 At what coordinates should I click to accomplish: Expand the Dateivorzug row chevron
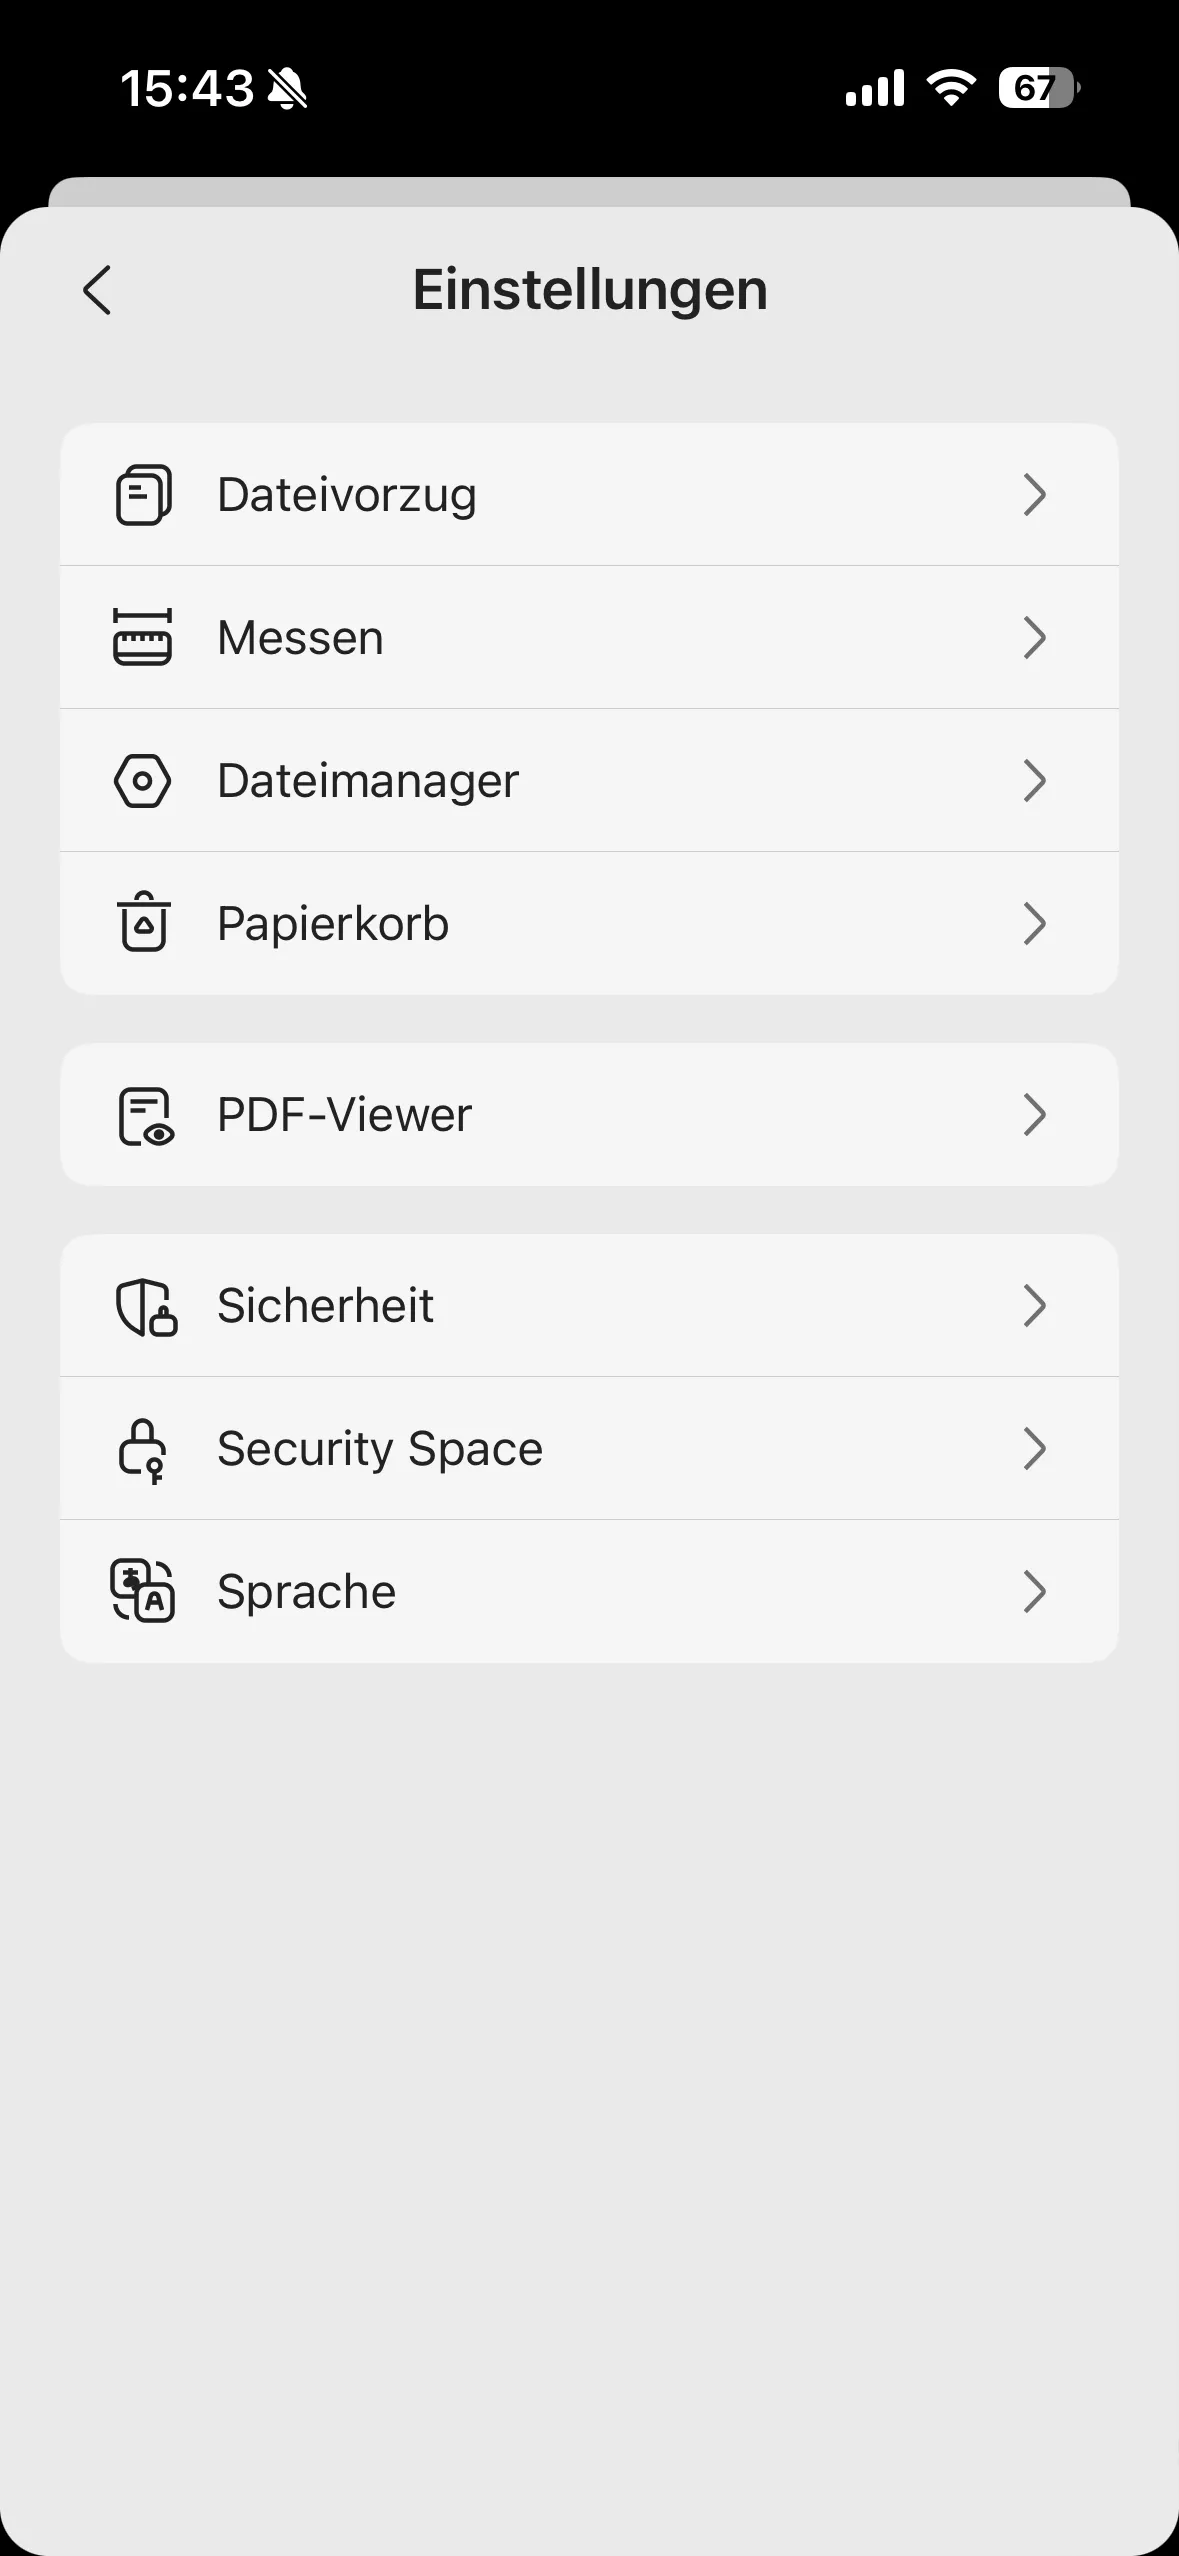pos(1035,495)
